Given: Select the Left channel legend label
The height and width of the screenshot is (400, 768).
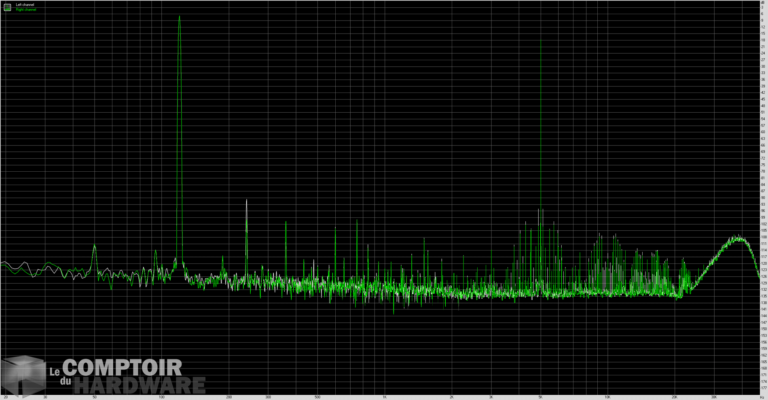Looking at the screenshot, I should pyautogui.click(x=24, y=5).
